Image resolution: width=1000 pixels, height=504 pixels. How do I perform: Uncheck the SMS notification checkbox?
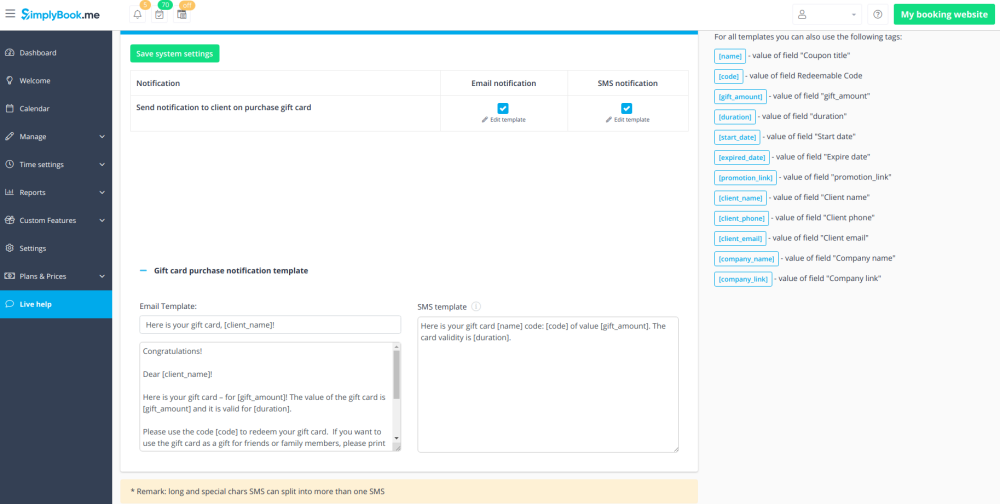[x=627, y=108]
